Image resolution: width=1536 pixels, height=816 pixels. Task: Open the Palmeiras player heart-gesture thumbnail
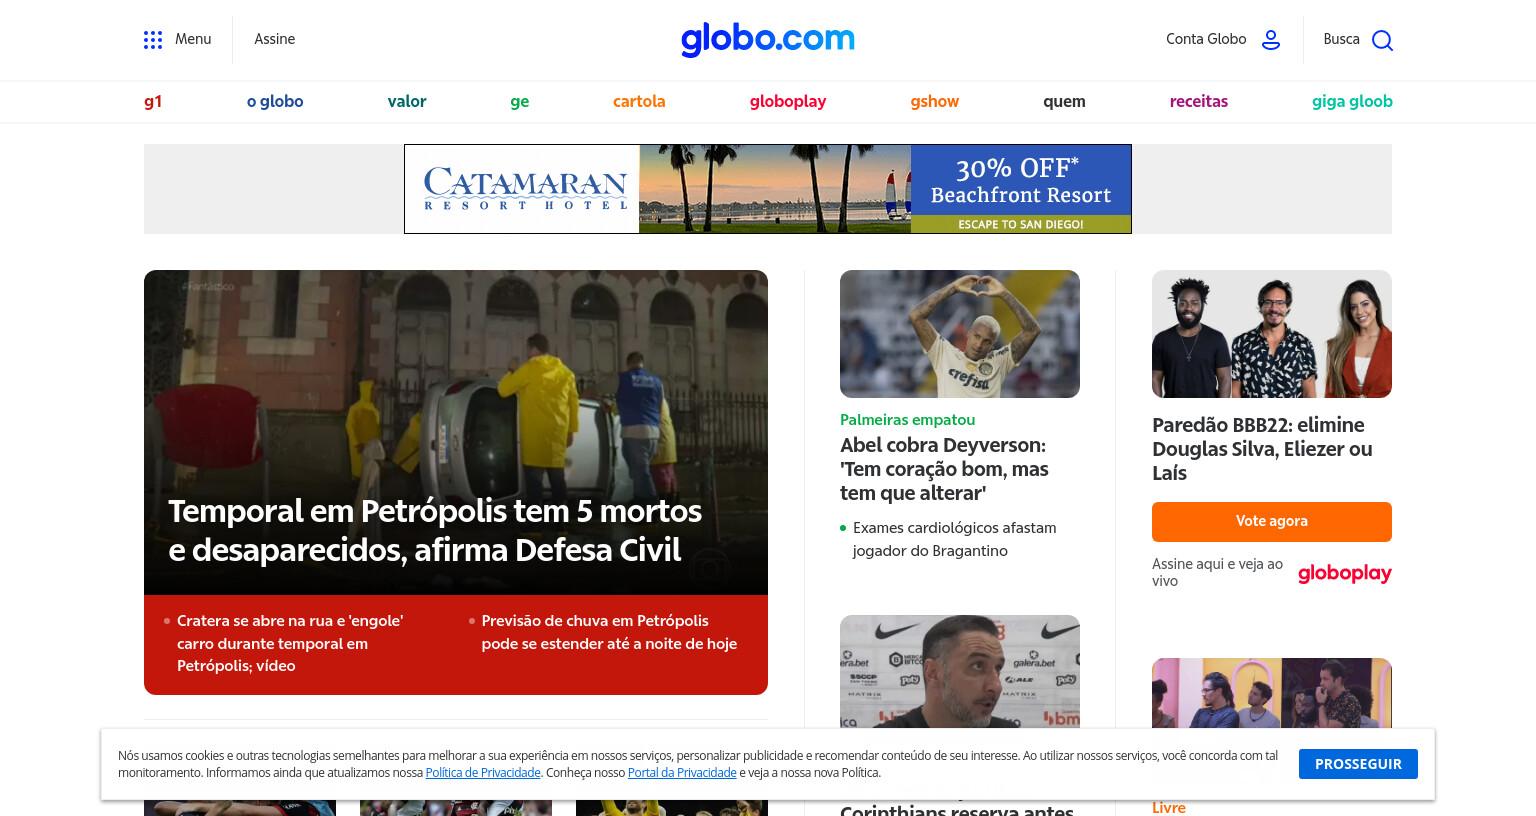tap(960, 334)
